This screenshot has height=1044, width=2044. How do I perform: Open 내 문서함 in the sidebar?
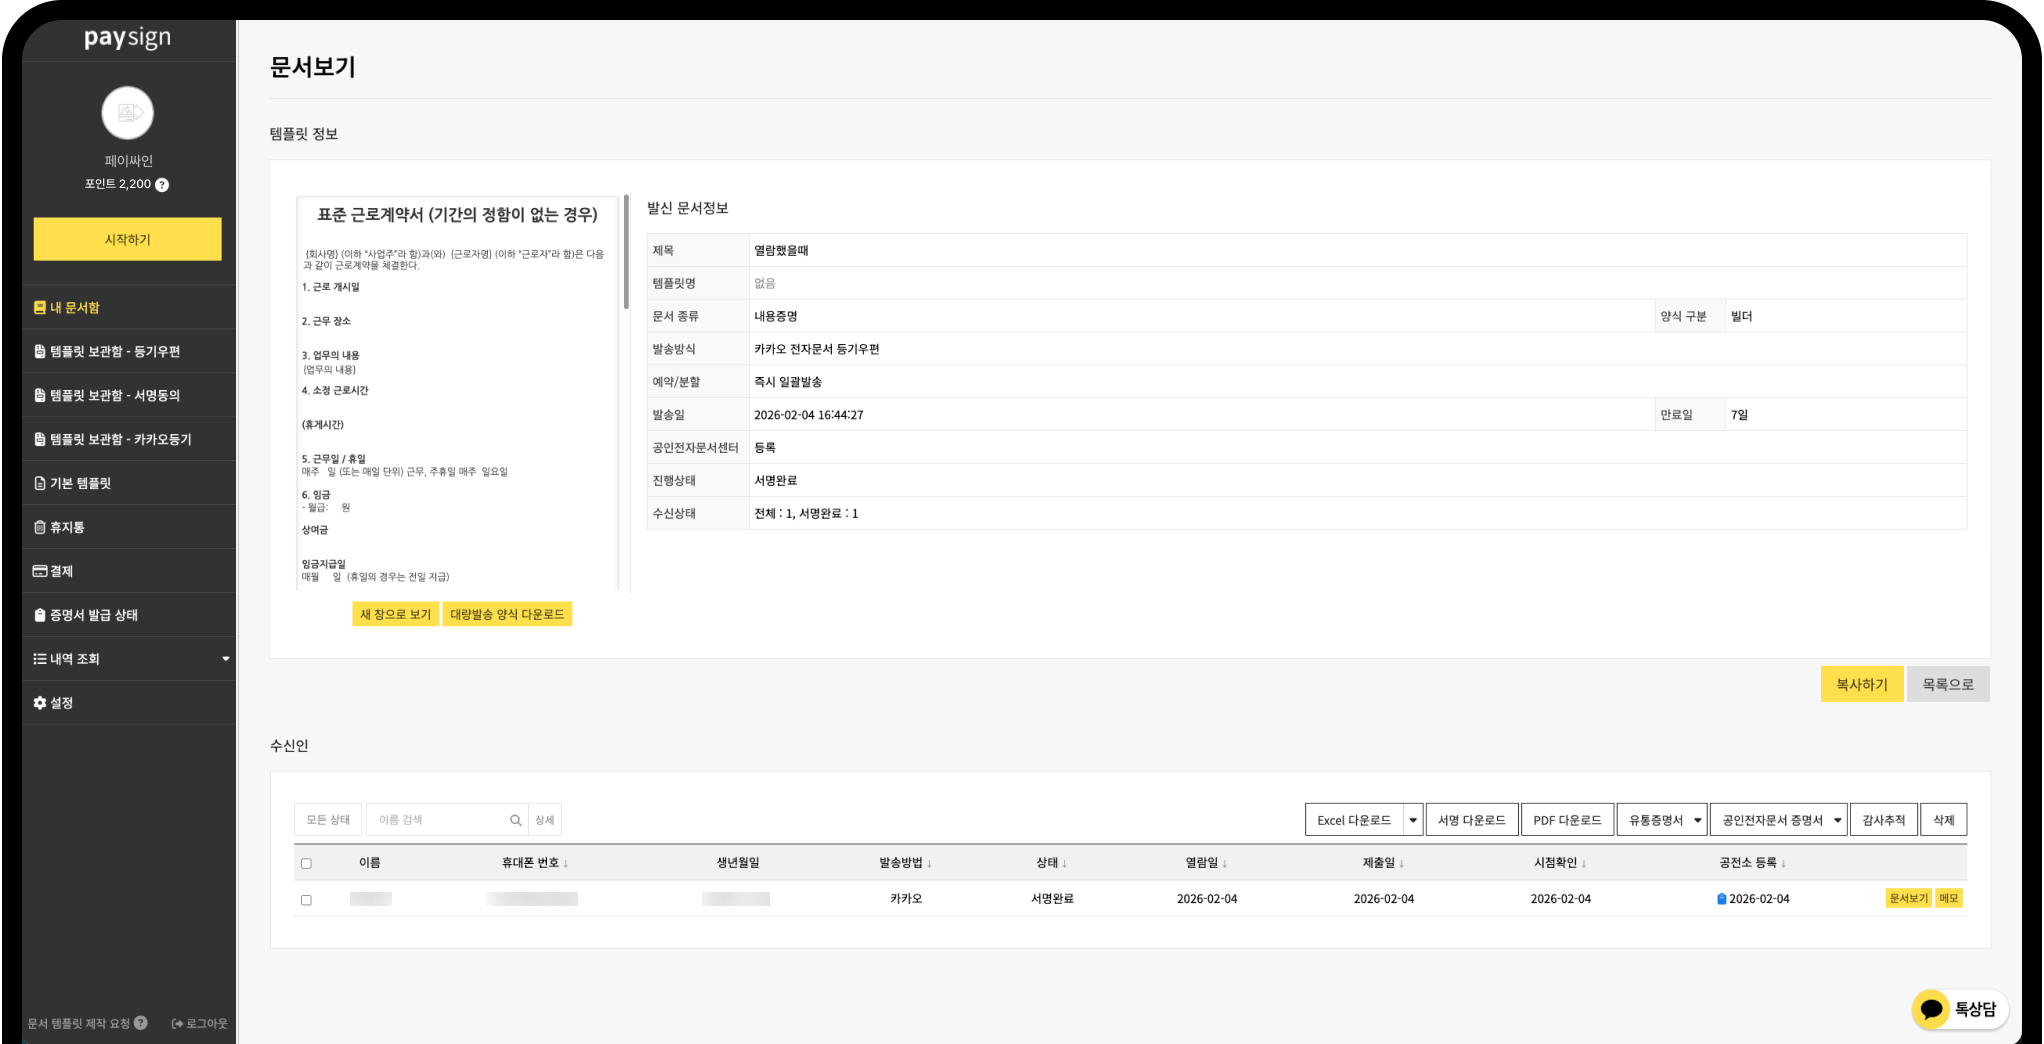point(75,308)
